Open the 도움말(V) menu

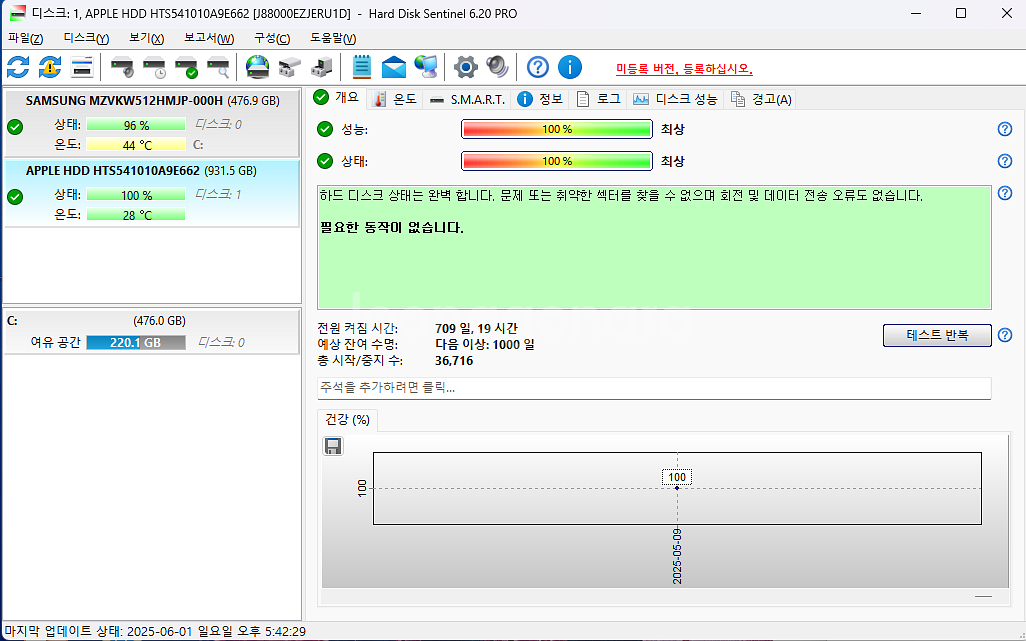coord(333,39)
